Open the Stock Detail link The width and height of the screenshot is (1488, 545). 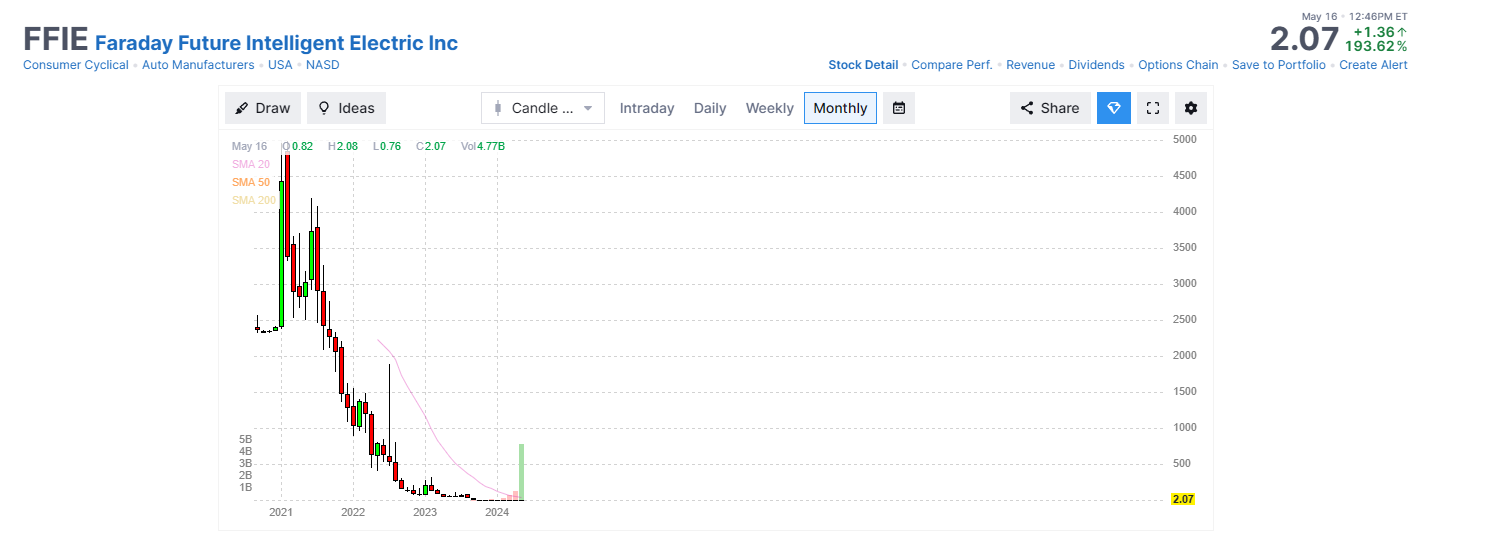click(x=863, y=65)
